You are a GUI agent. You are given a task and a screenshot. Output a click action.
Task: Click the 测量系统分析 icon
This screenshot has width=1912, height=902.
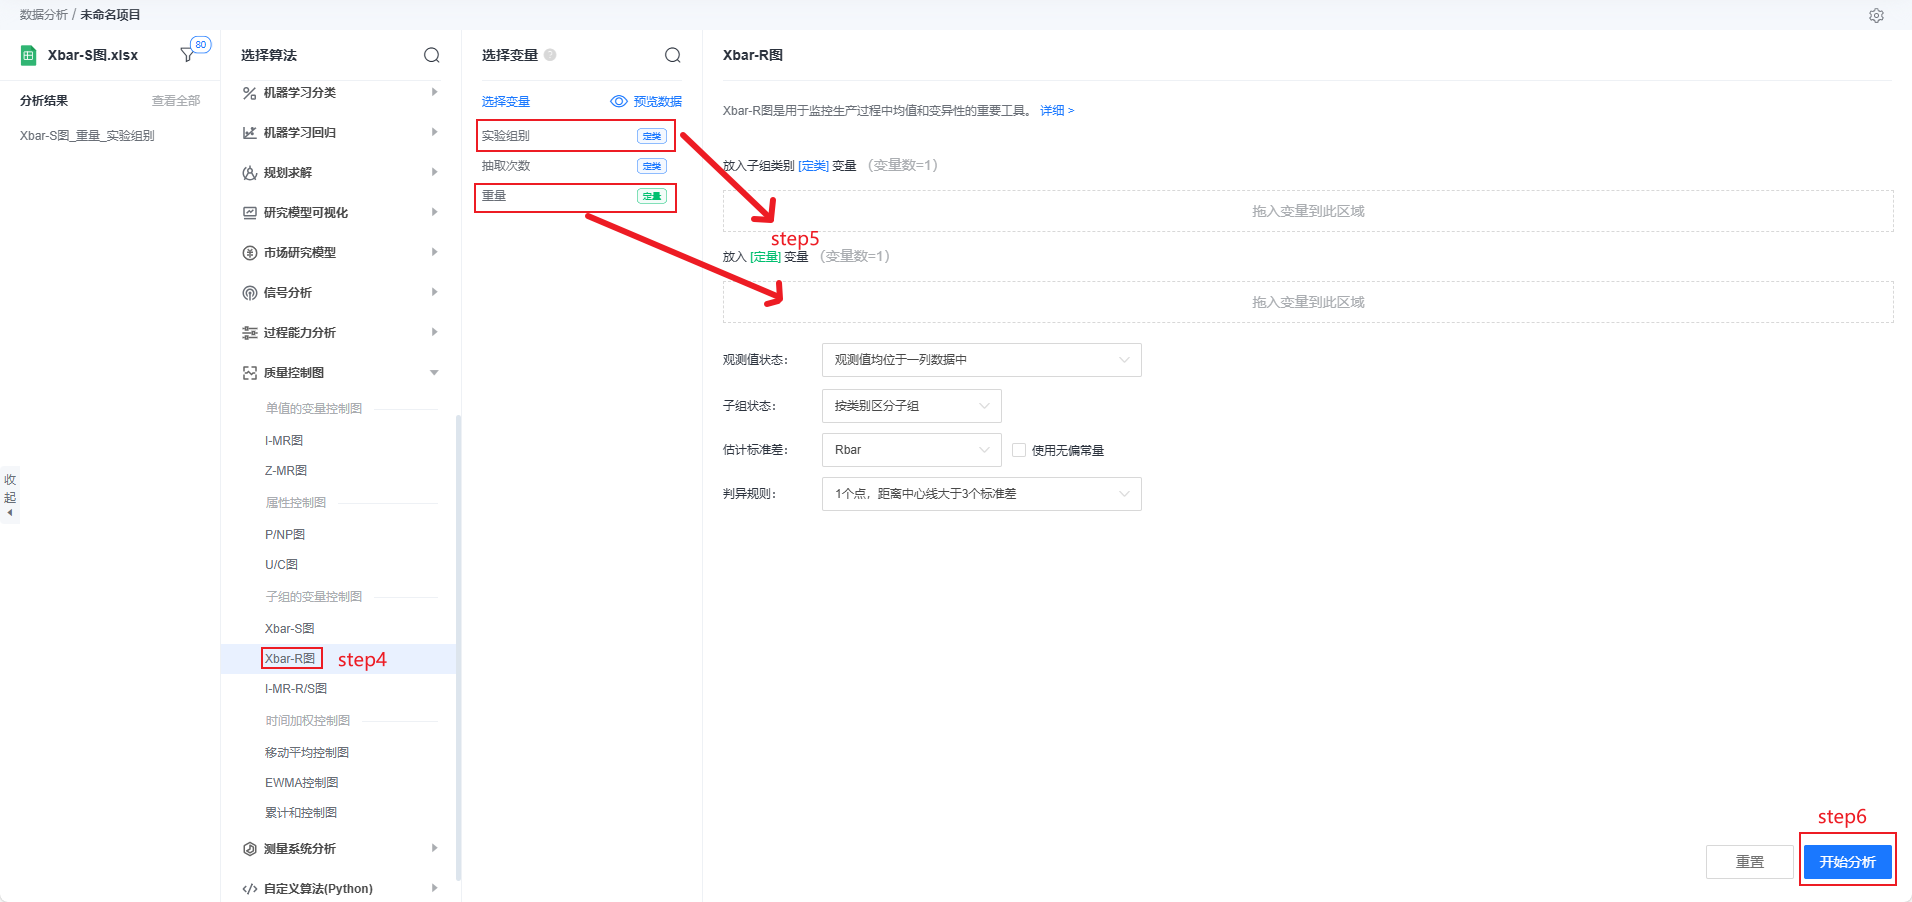tap(250, 849)
